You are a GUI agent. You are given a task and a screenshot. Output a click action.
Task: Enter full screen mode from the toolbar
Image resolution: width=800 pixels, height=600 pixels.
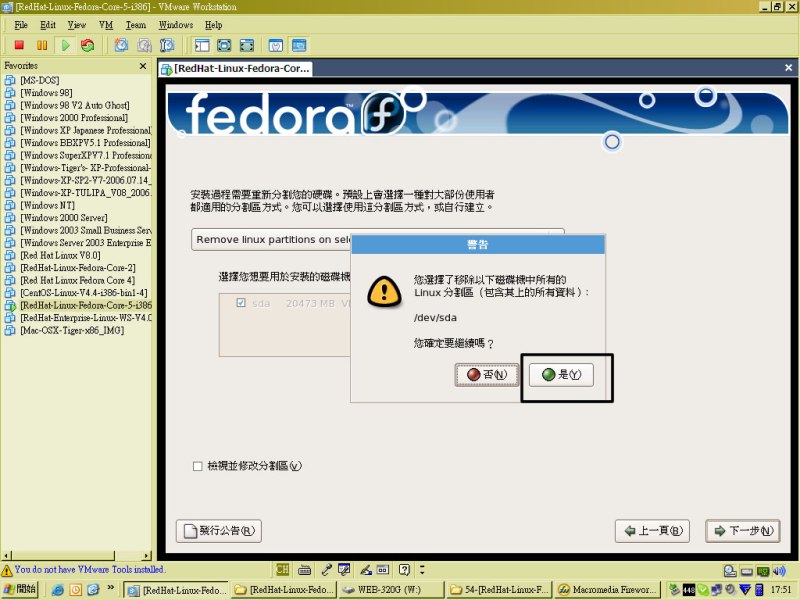tap(247, 45)
